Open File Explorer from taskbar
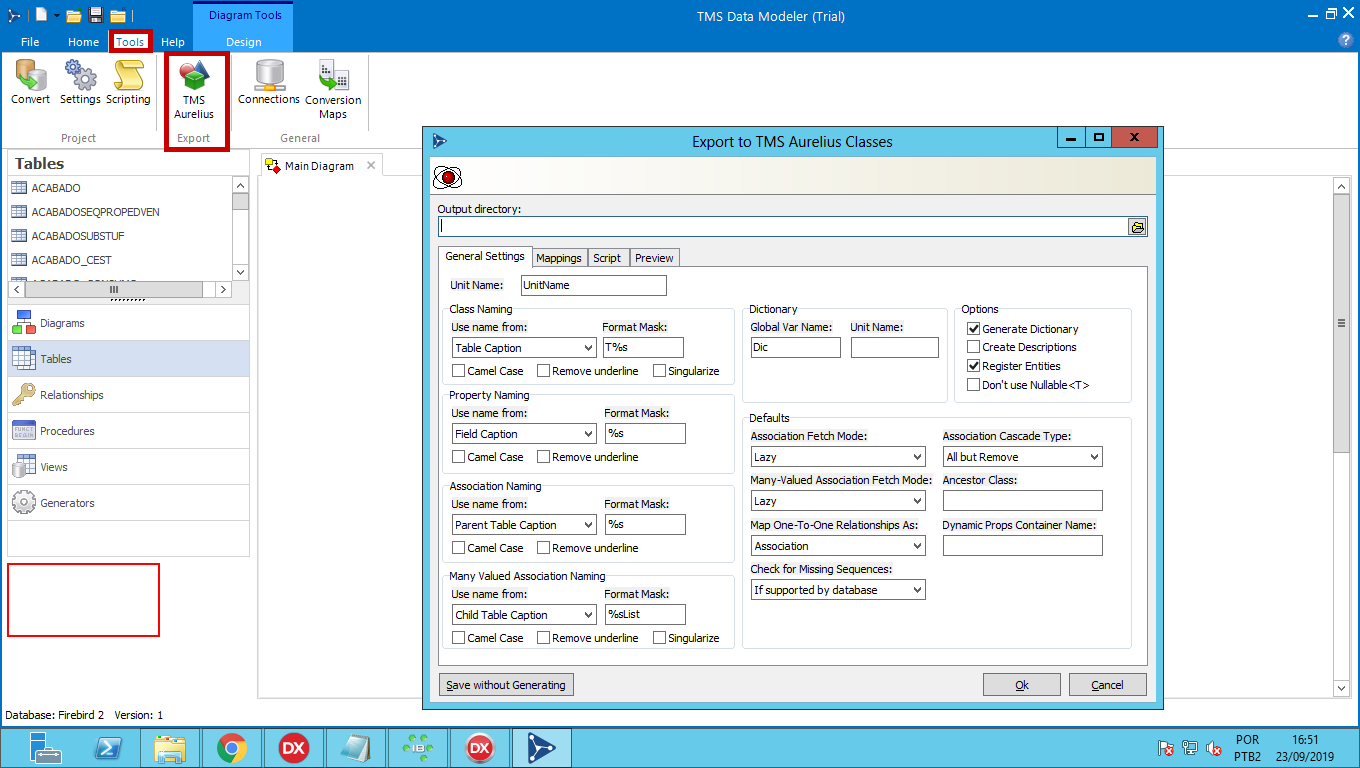Image resolution: width=1360 pixels, height=768 pixels. pos(170,747)
